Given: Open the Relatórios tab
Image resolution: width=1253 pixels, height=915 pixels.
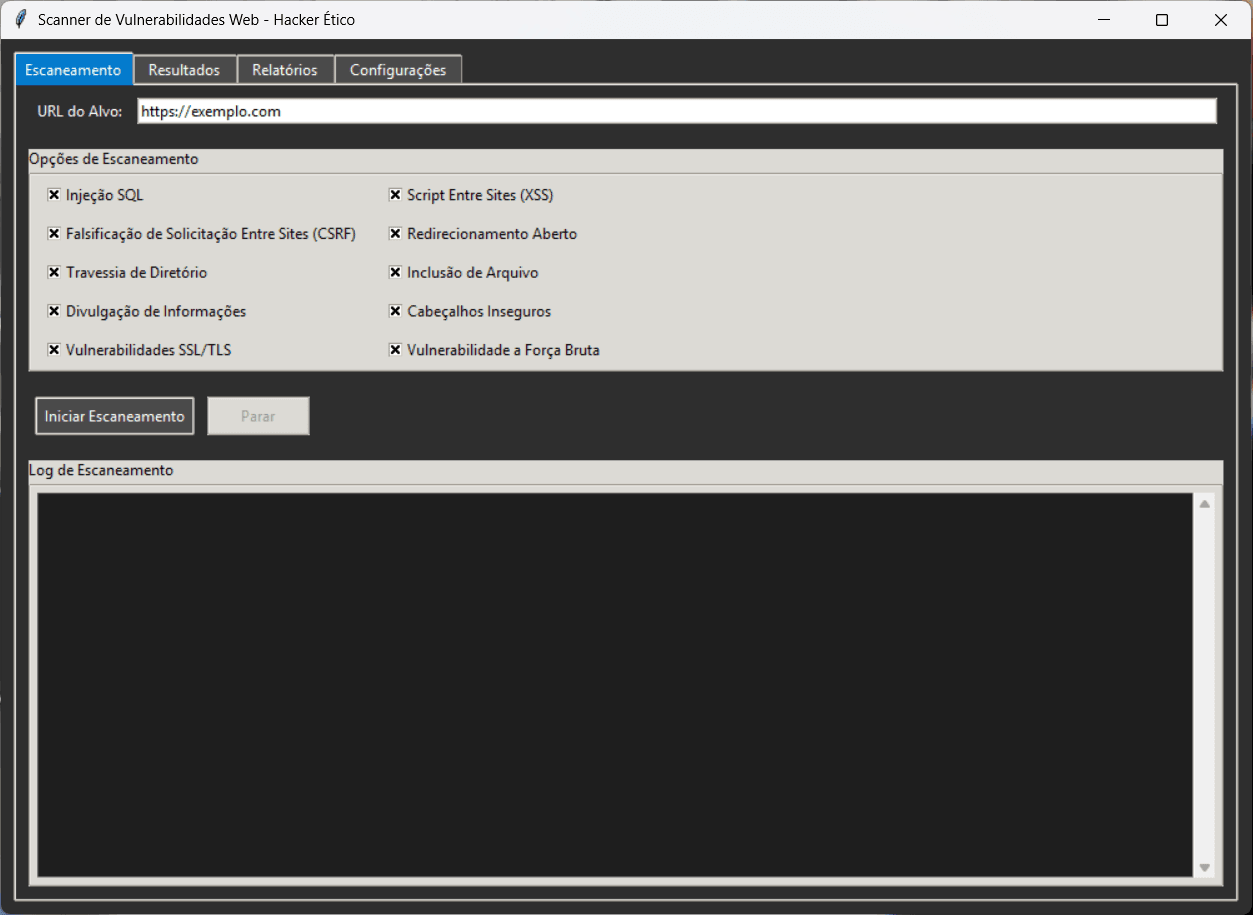Looking at the screenshot, I should 285,70.
